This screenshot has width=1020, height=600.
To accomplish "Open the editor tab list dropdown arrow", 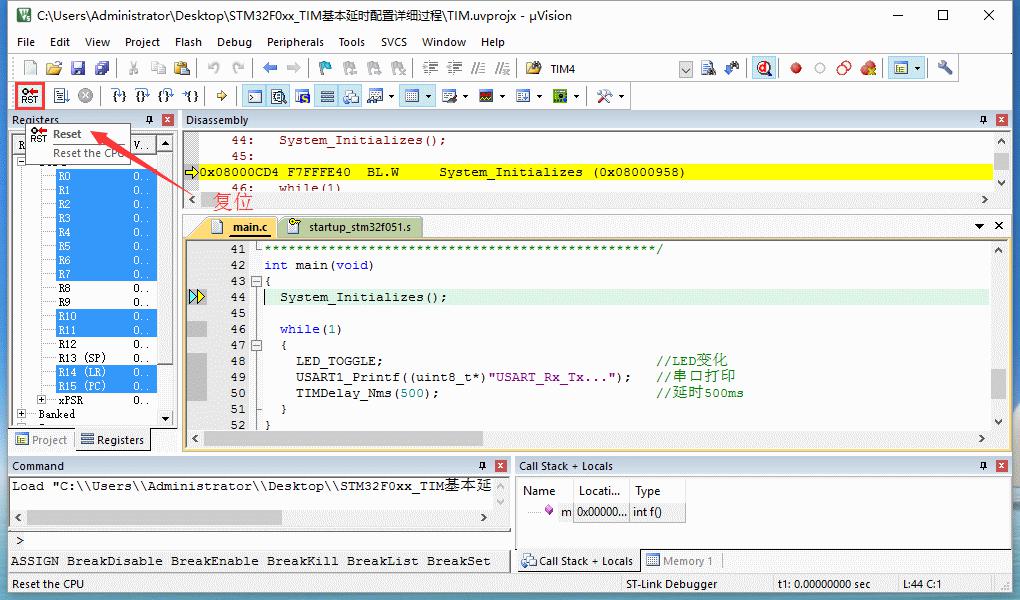I will tap(979, 226).
